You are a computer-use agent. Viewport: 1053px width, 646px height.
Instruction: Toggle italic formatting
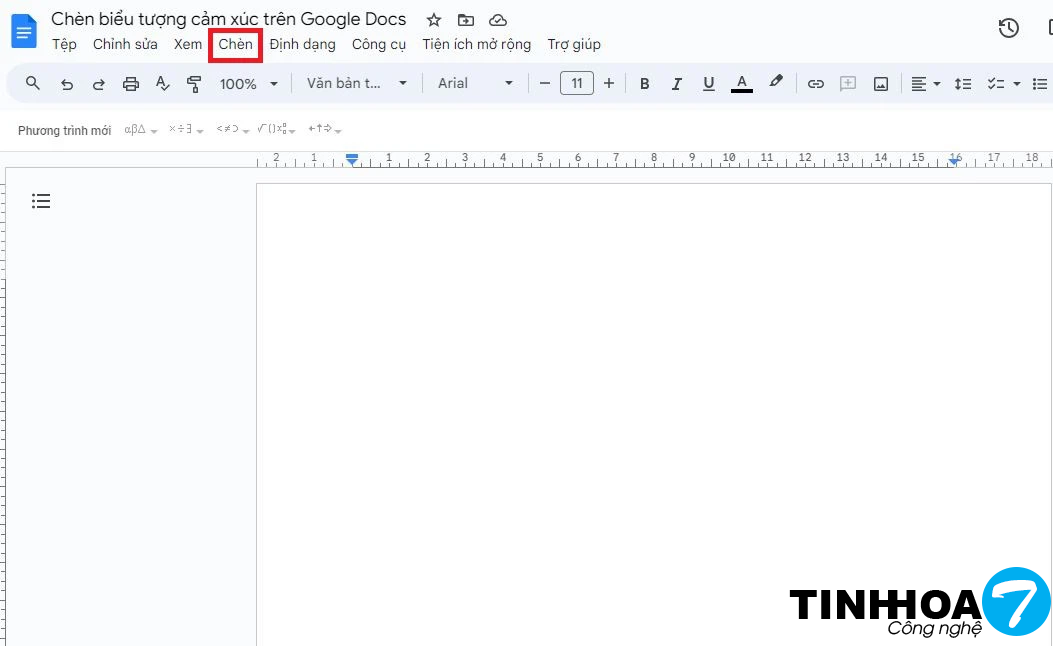[677, 84]
